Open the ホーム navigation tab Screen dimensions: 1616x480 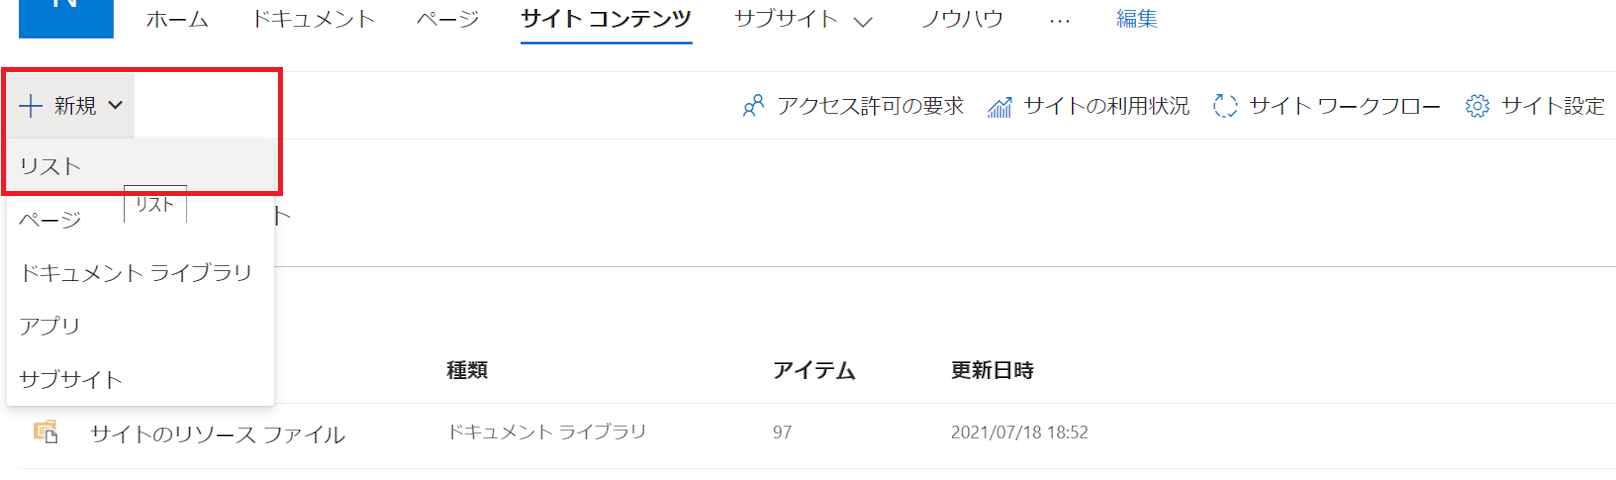point(177,19)
